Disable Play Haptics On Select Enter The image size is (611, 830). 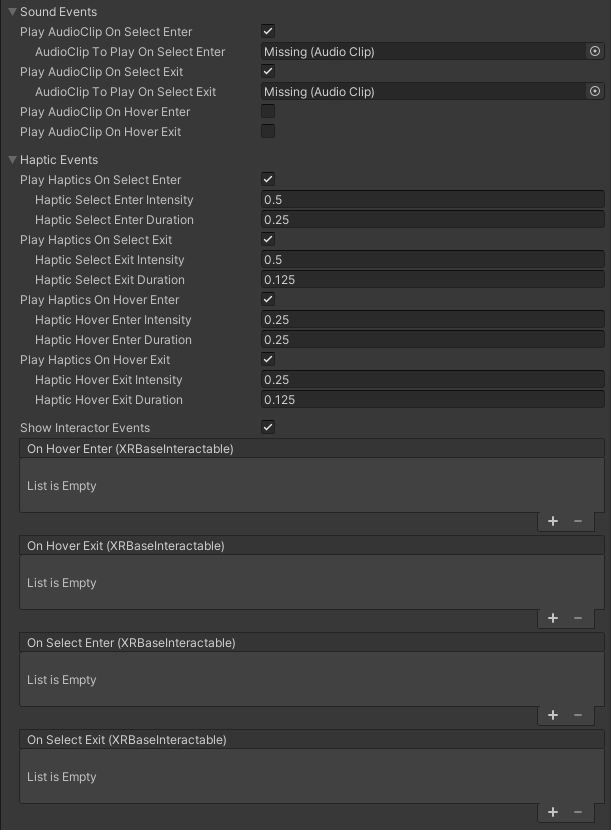[x=268, y=179]
